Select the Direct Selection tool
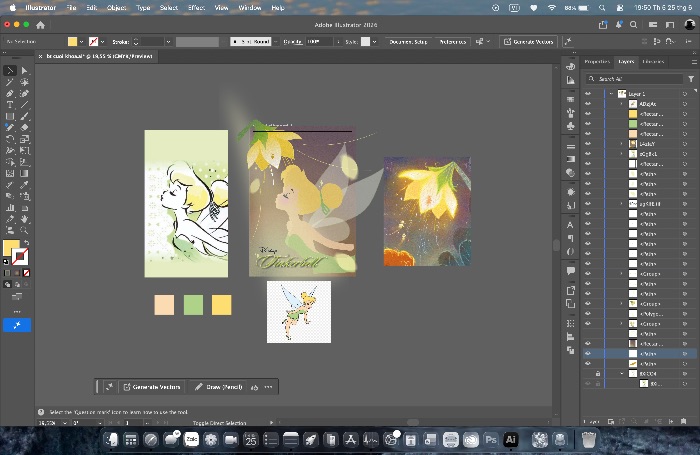700x455 pixels. 24,71
